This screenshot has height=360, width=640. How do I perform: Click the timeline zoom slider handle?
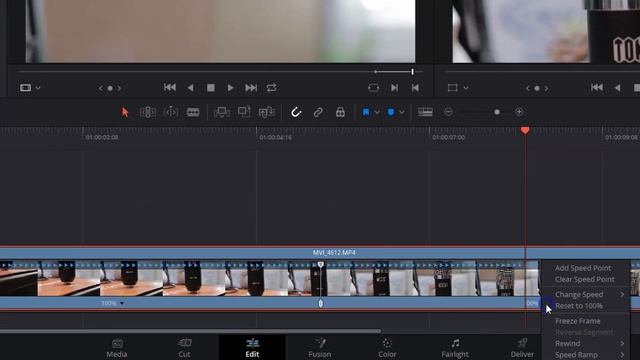point(497,112)
